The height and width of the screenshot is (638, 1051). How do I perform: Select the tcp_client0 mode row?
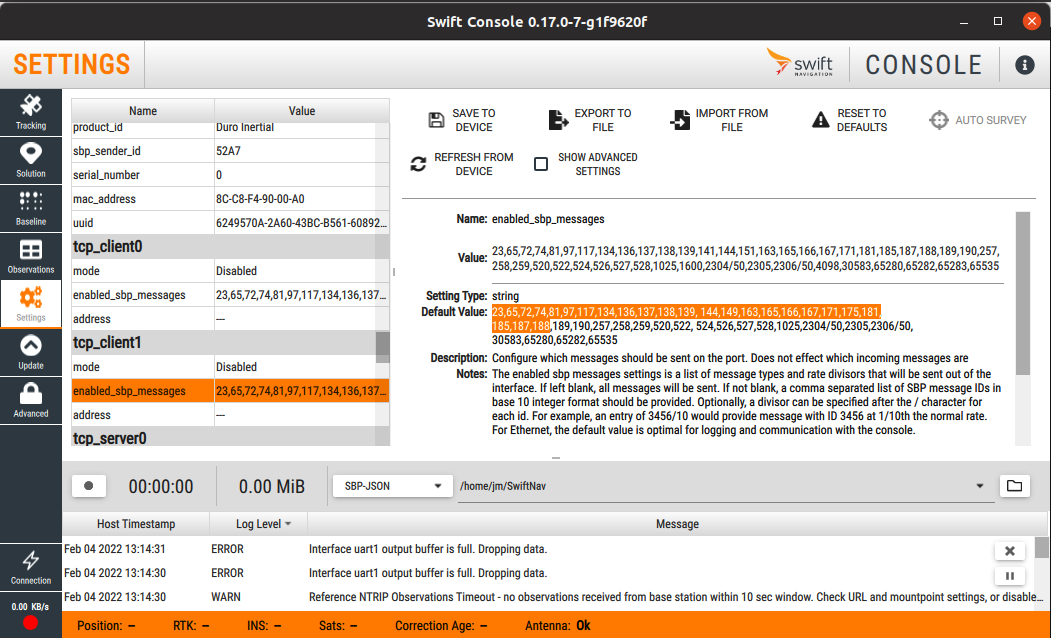[230, 271]
